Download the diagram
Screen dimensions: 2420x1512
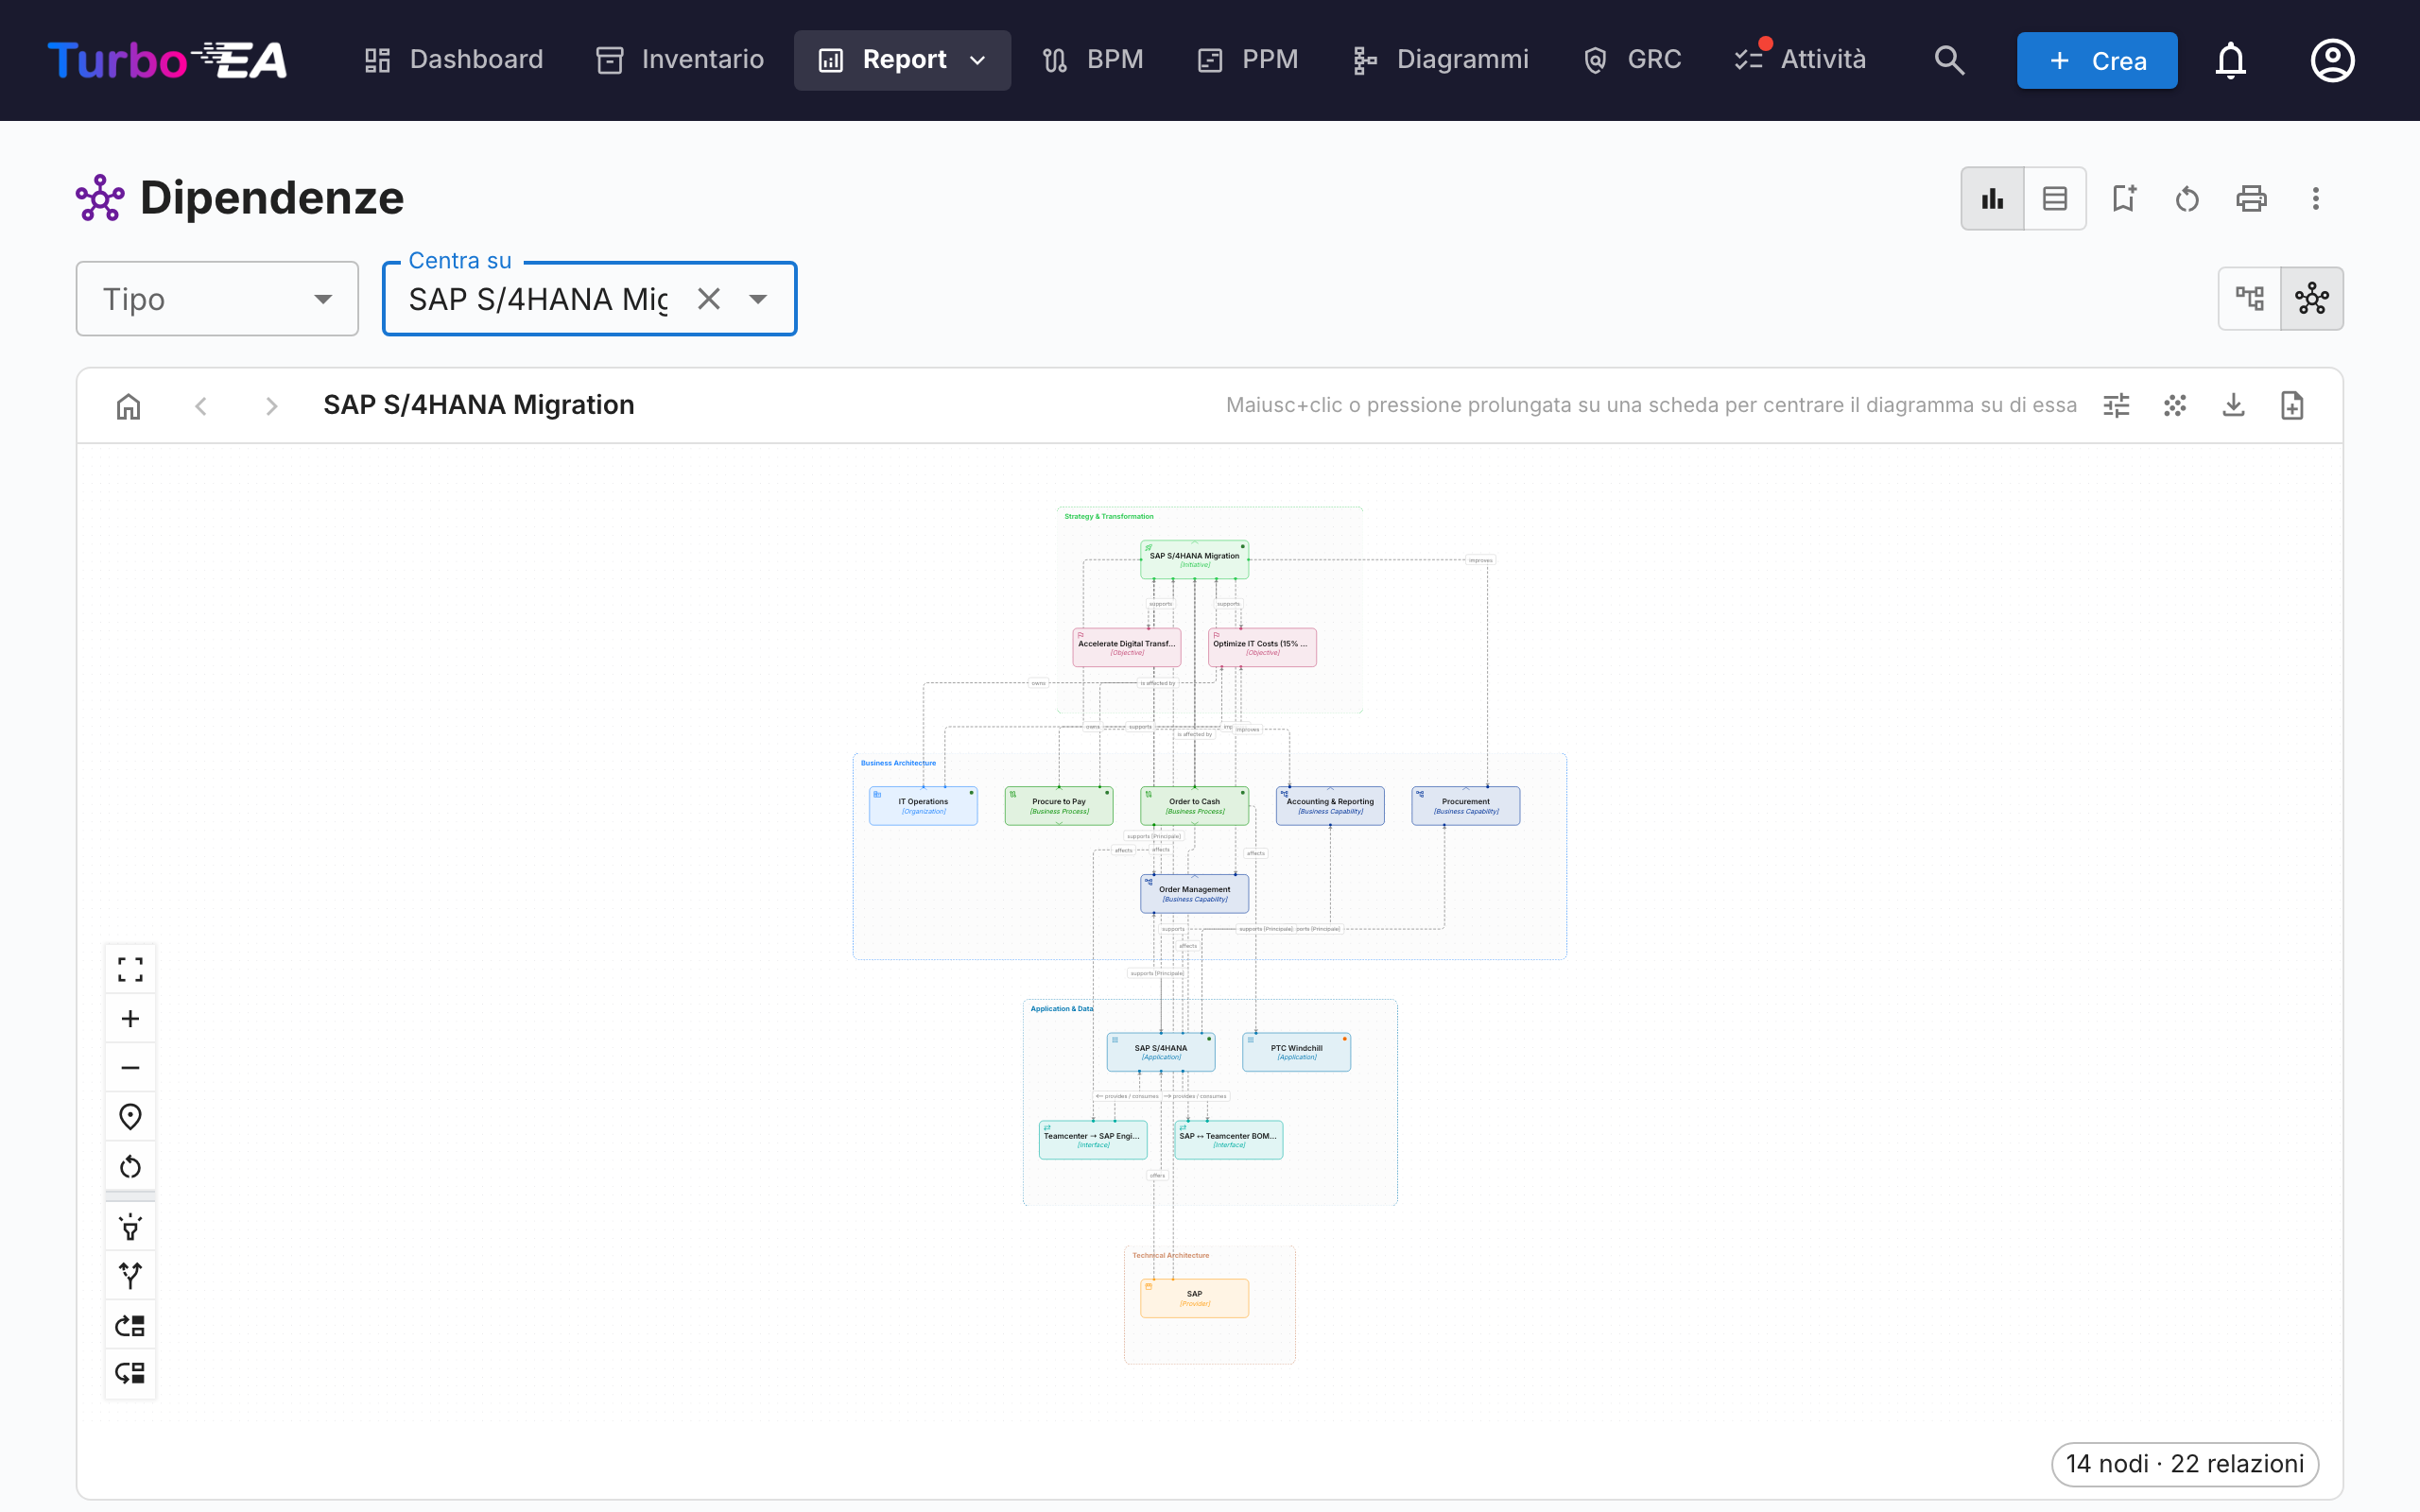tap(2233, 405)
